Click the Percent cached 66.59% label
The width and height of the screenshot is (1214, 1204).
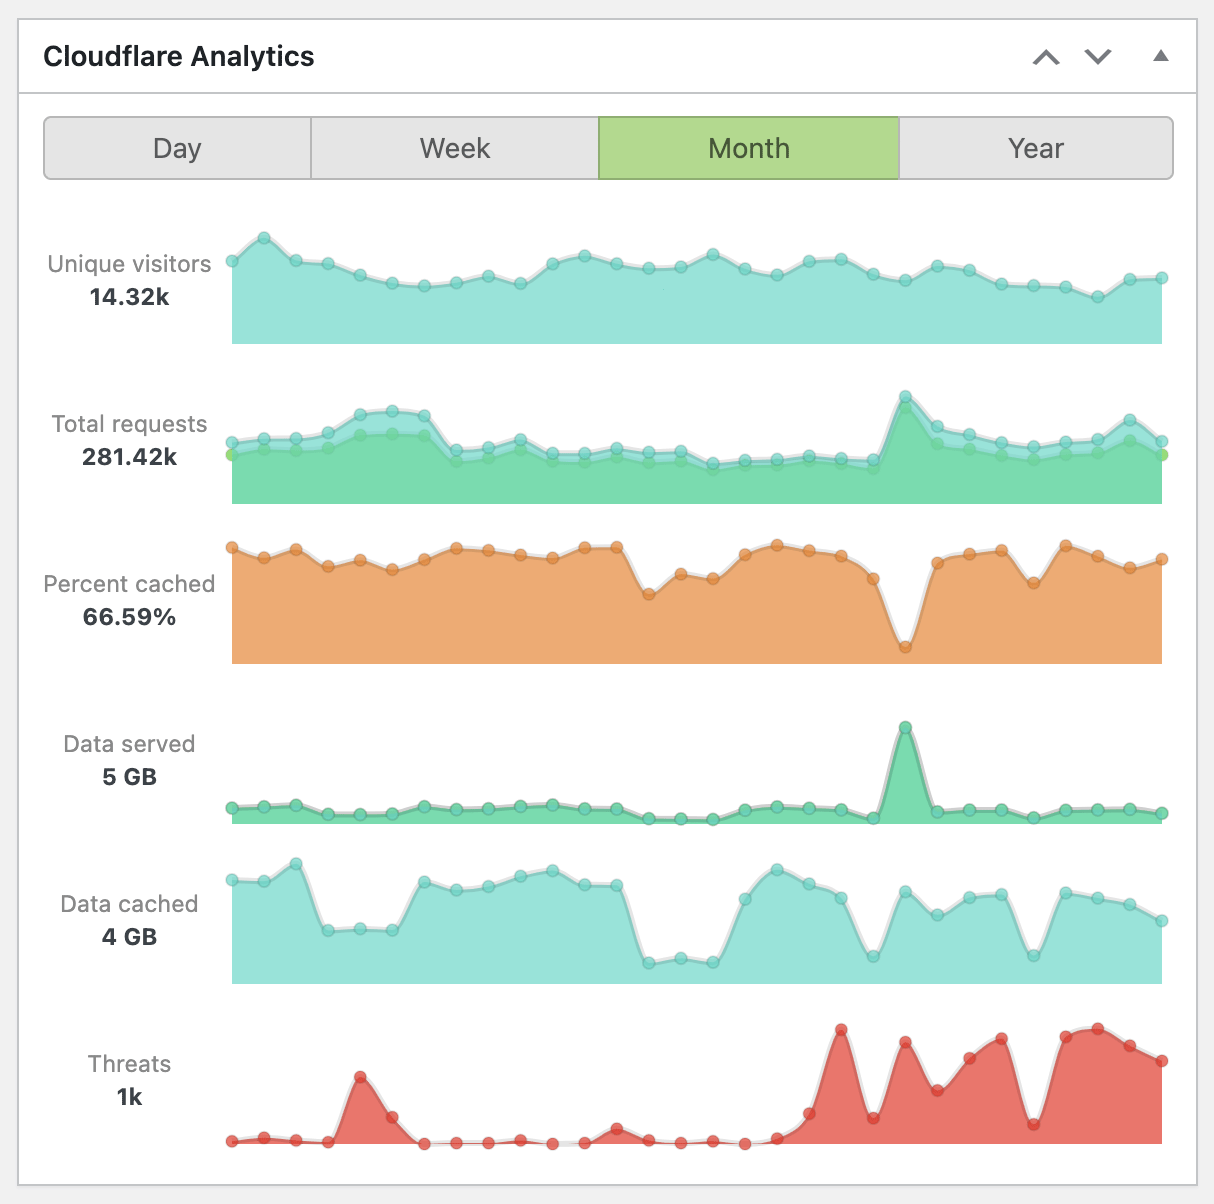click(129, 600)
